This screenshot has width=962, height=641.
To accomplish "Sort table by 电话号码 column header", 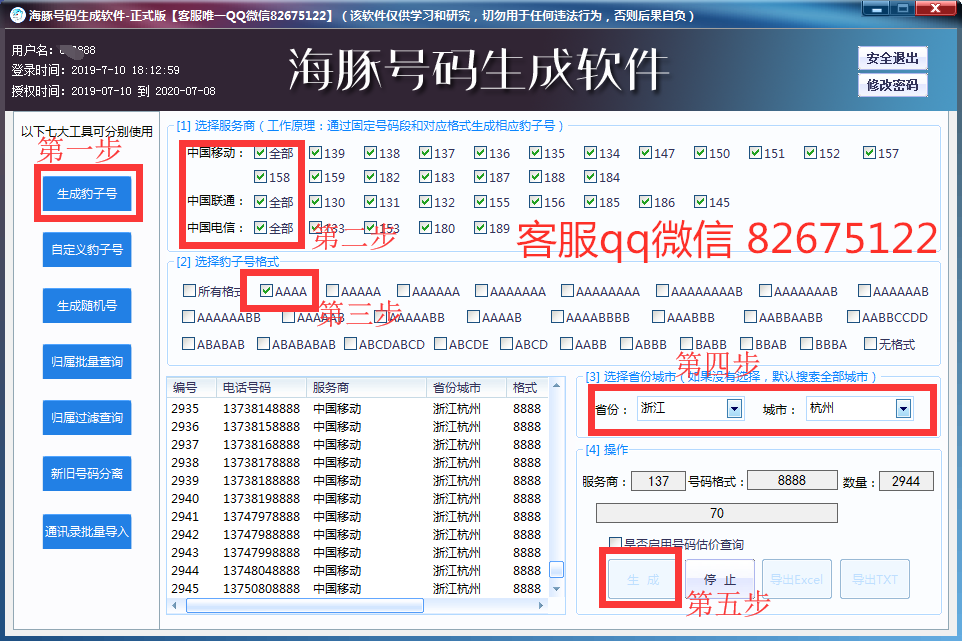I will (x=261, y=388).
